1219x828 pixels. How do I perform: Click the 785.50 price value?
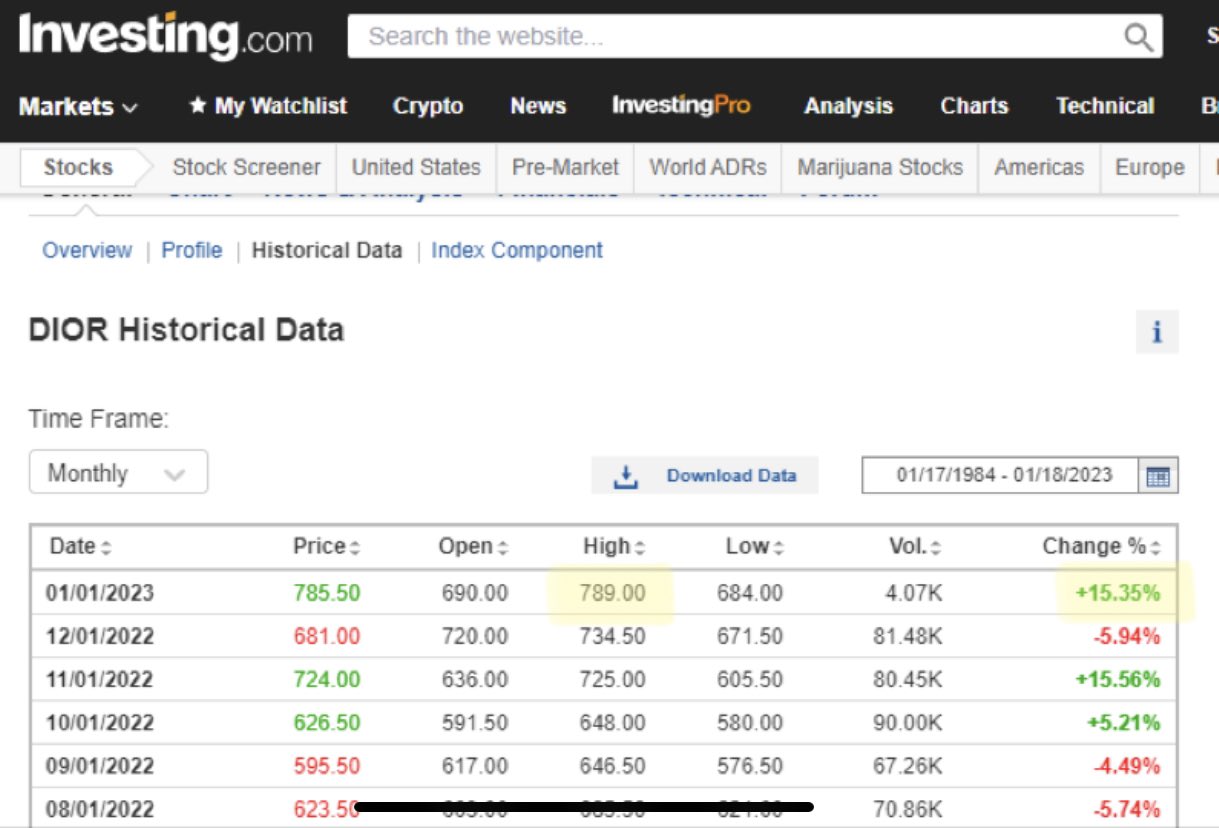pyautogui.click(x=327, y=593)
